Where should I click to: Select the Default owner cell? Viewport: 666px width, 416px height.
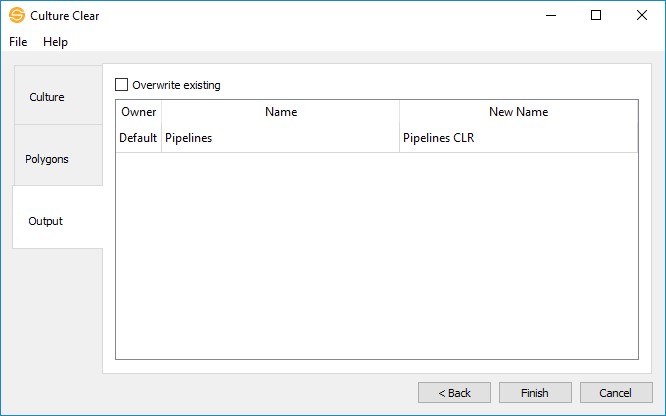pos(138,138)
